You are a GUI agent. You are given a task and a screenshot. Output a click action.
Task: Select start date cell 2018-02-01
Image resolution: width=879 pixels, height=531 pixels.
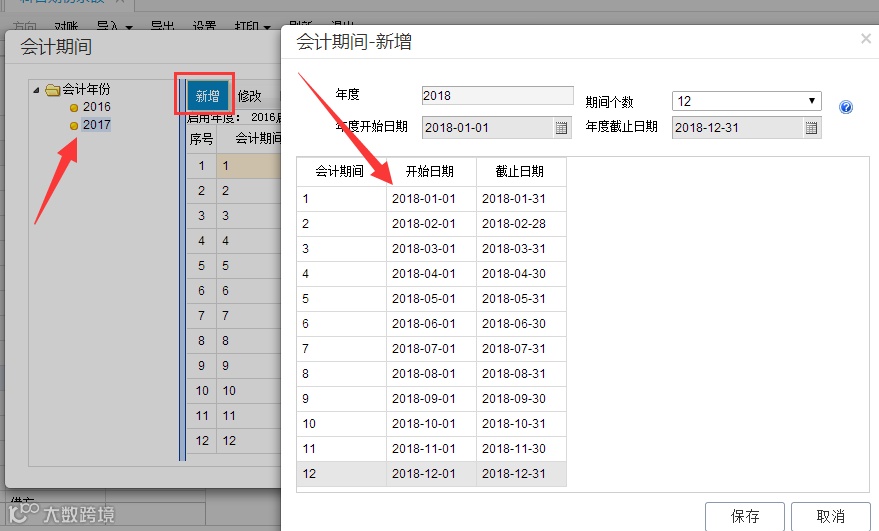[x=431, y=224]
